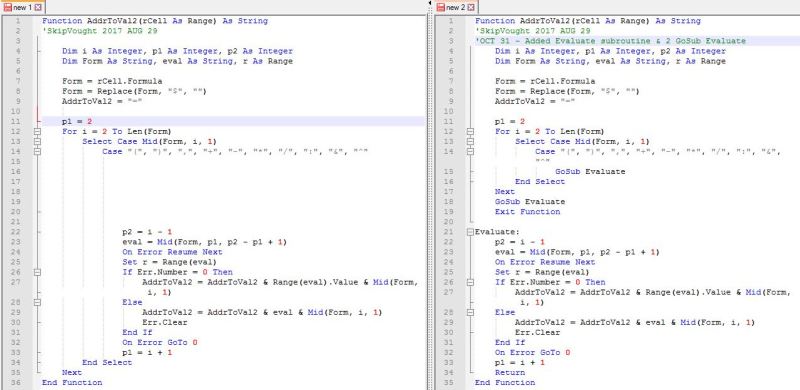Collapse the For loop fold in left pane
Viewport: 800px width, 390px height.
(x=37, y=131)
